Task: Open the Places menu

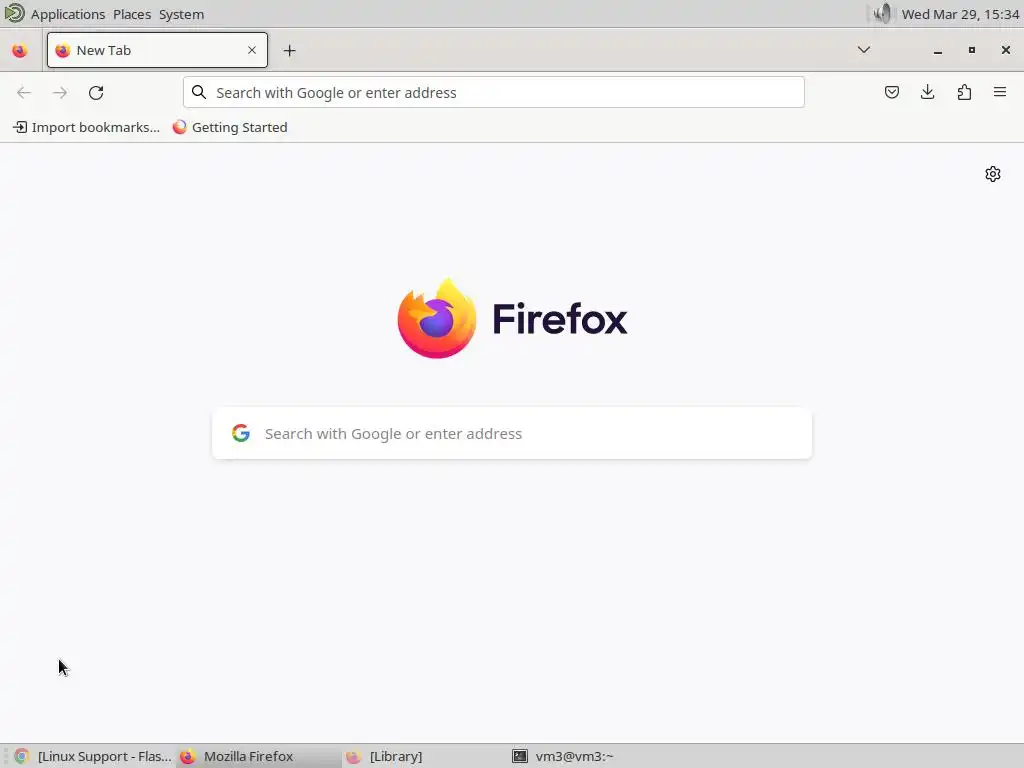Action: tap(132, 14)
